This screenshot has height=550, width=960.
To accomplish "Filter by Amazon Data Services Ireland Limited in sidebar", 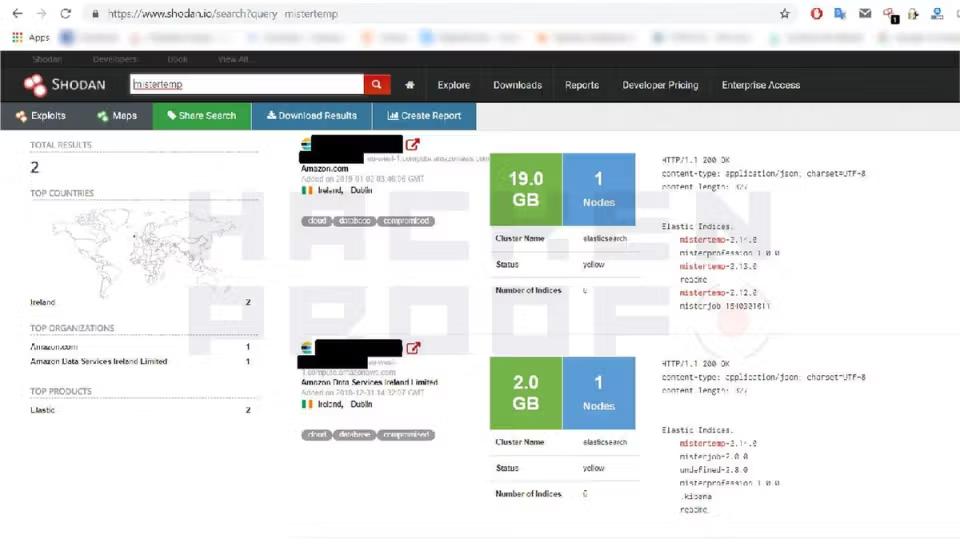I will [99, 361].
